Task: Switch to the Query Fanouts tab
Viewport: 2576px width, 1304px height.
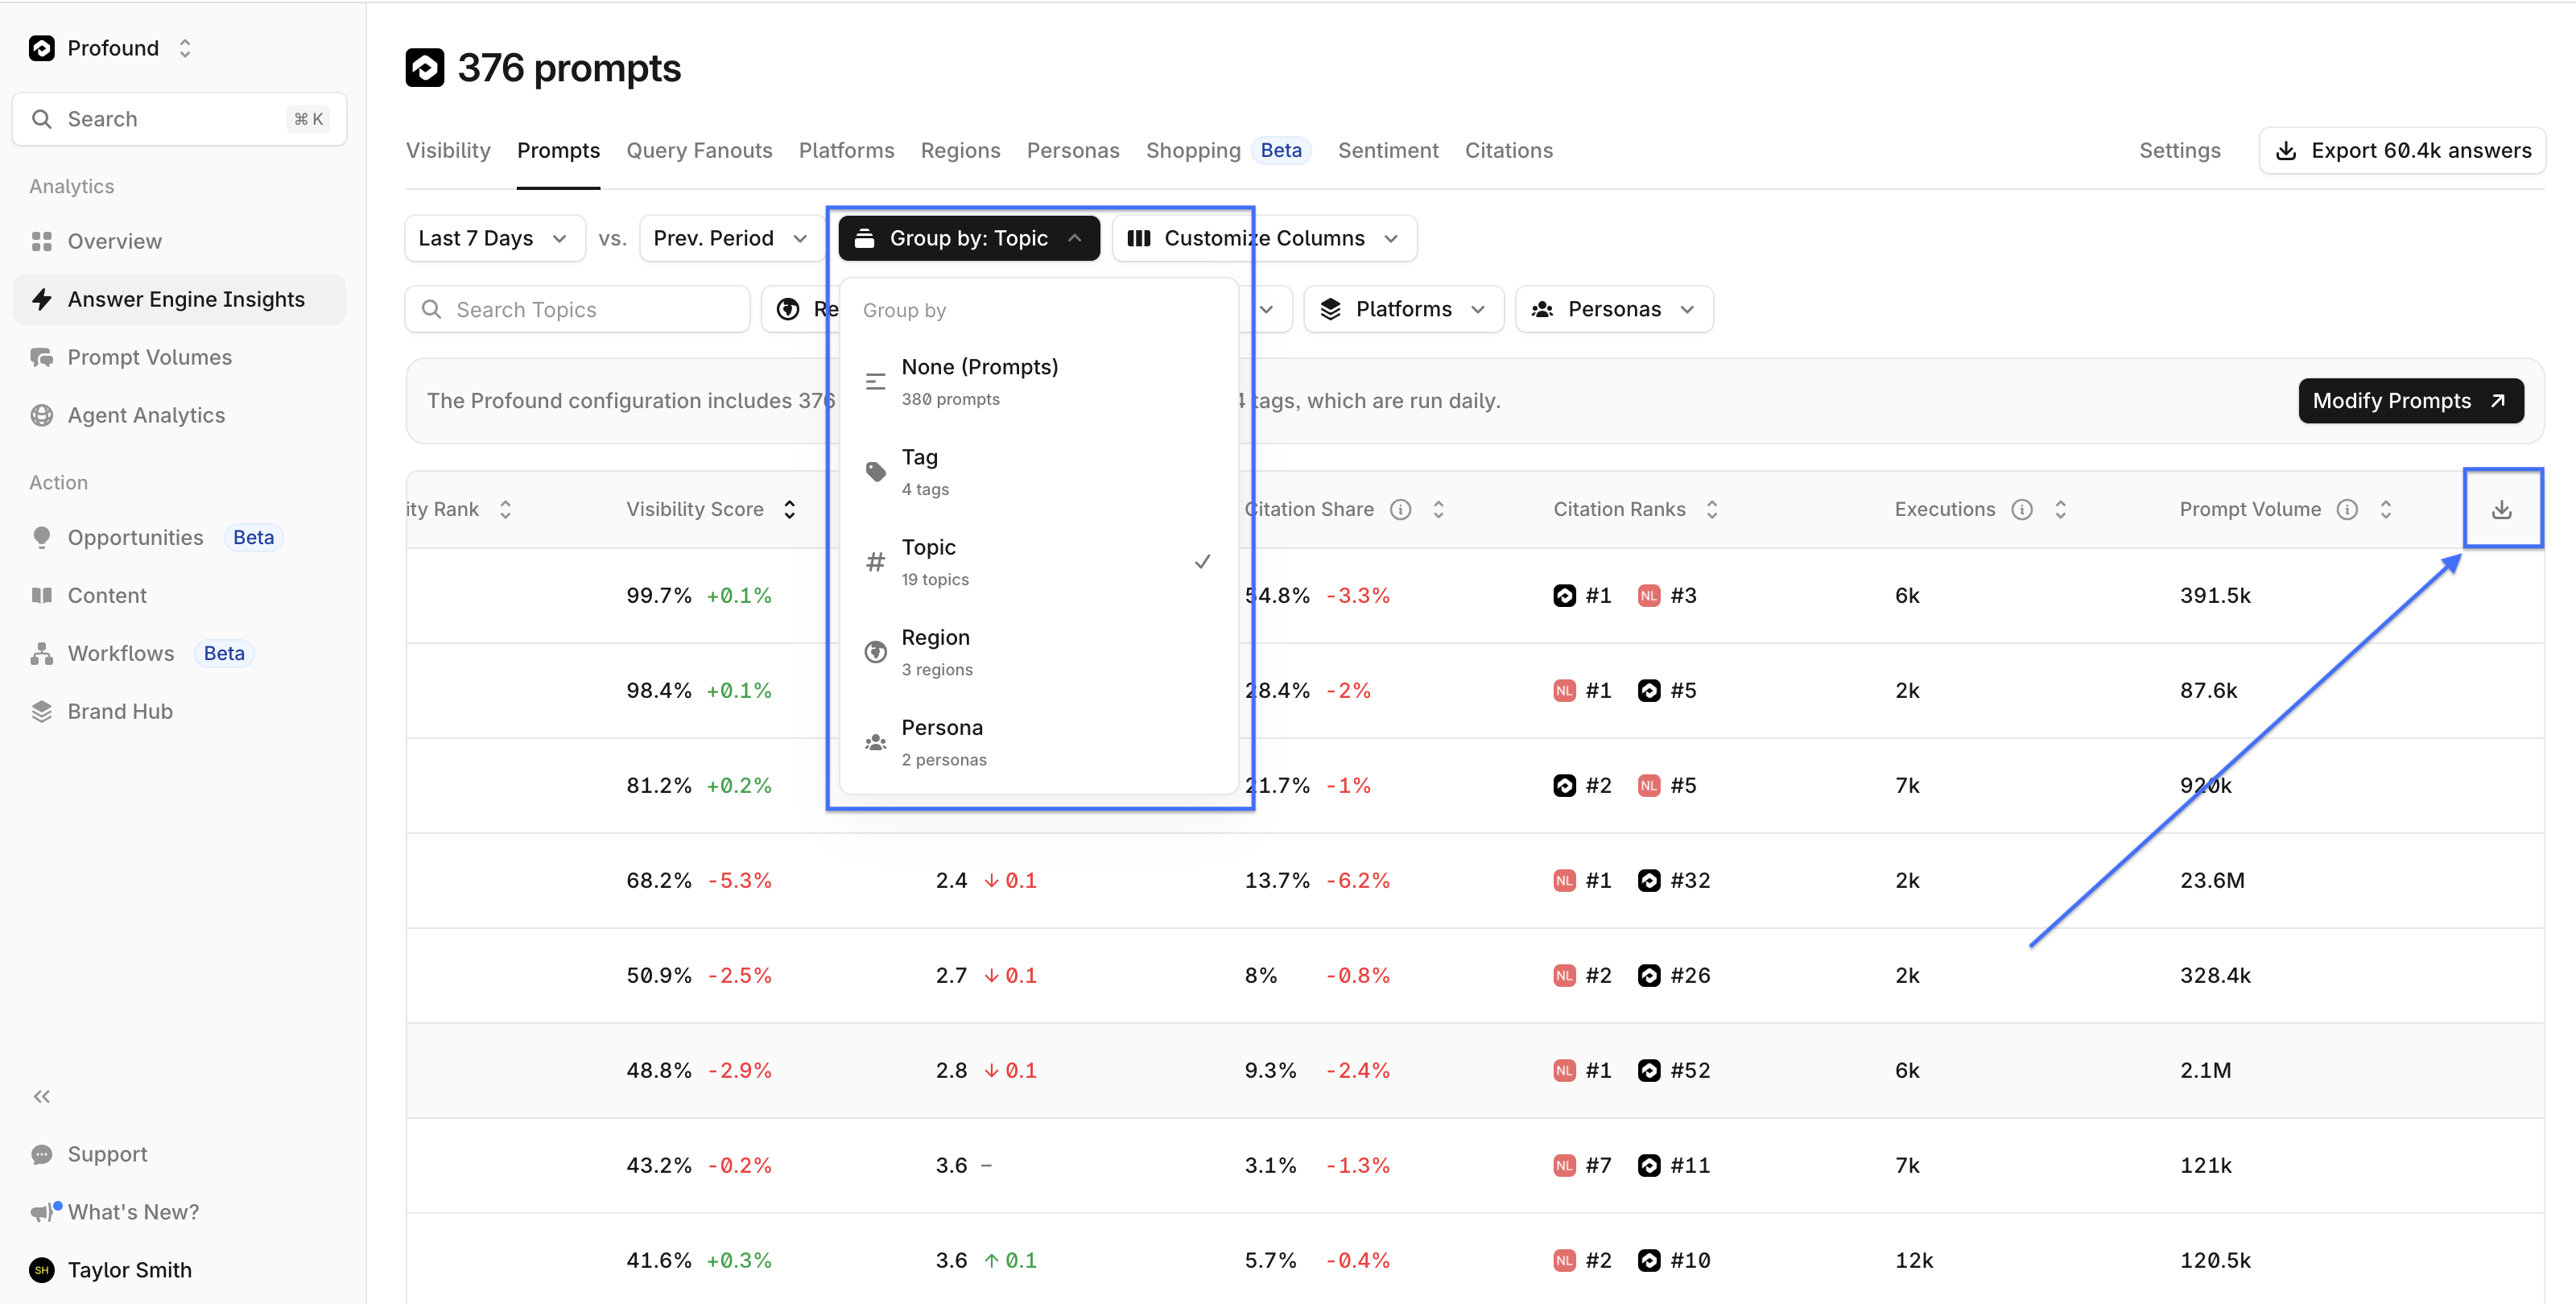Action: click(x=699, y=150)
